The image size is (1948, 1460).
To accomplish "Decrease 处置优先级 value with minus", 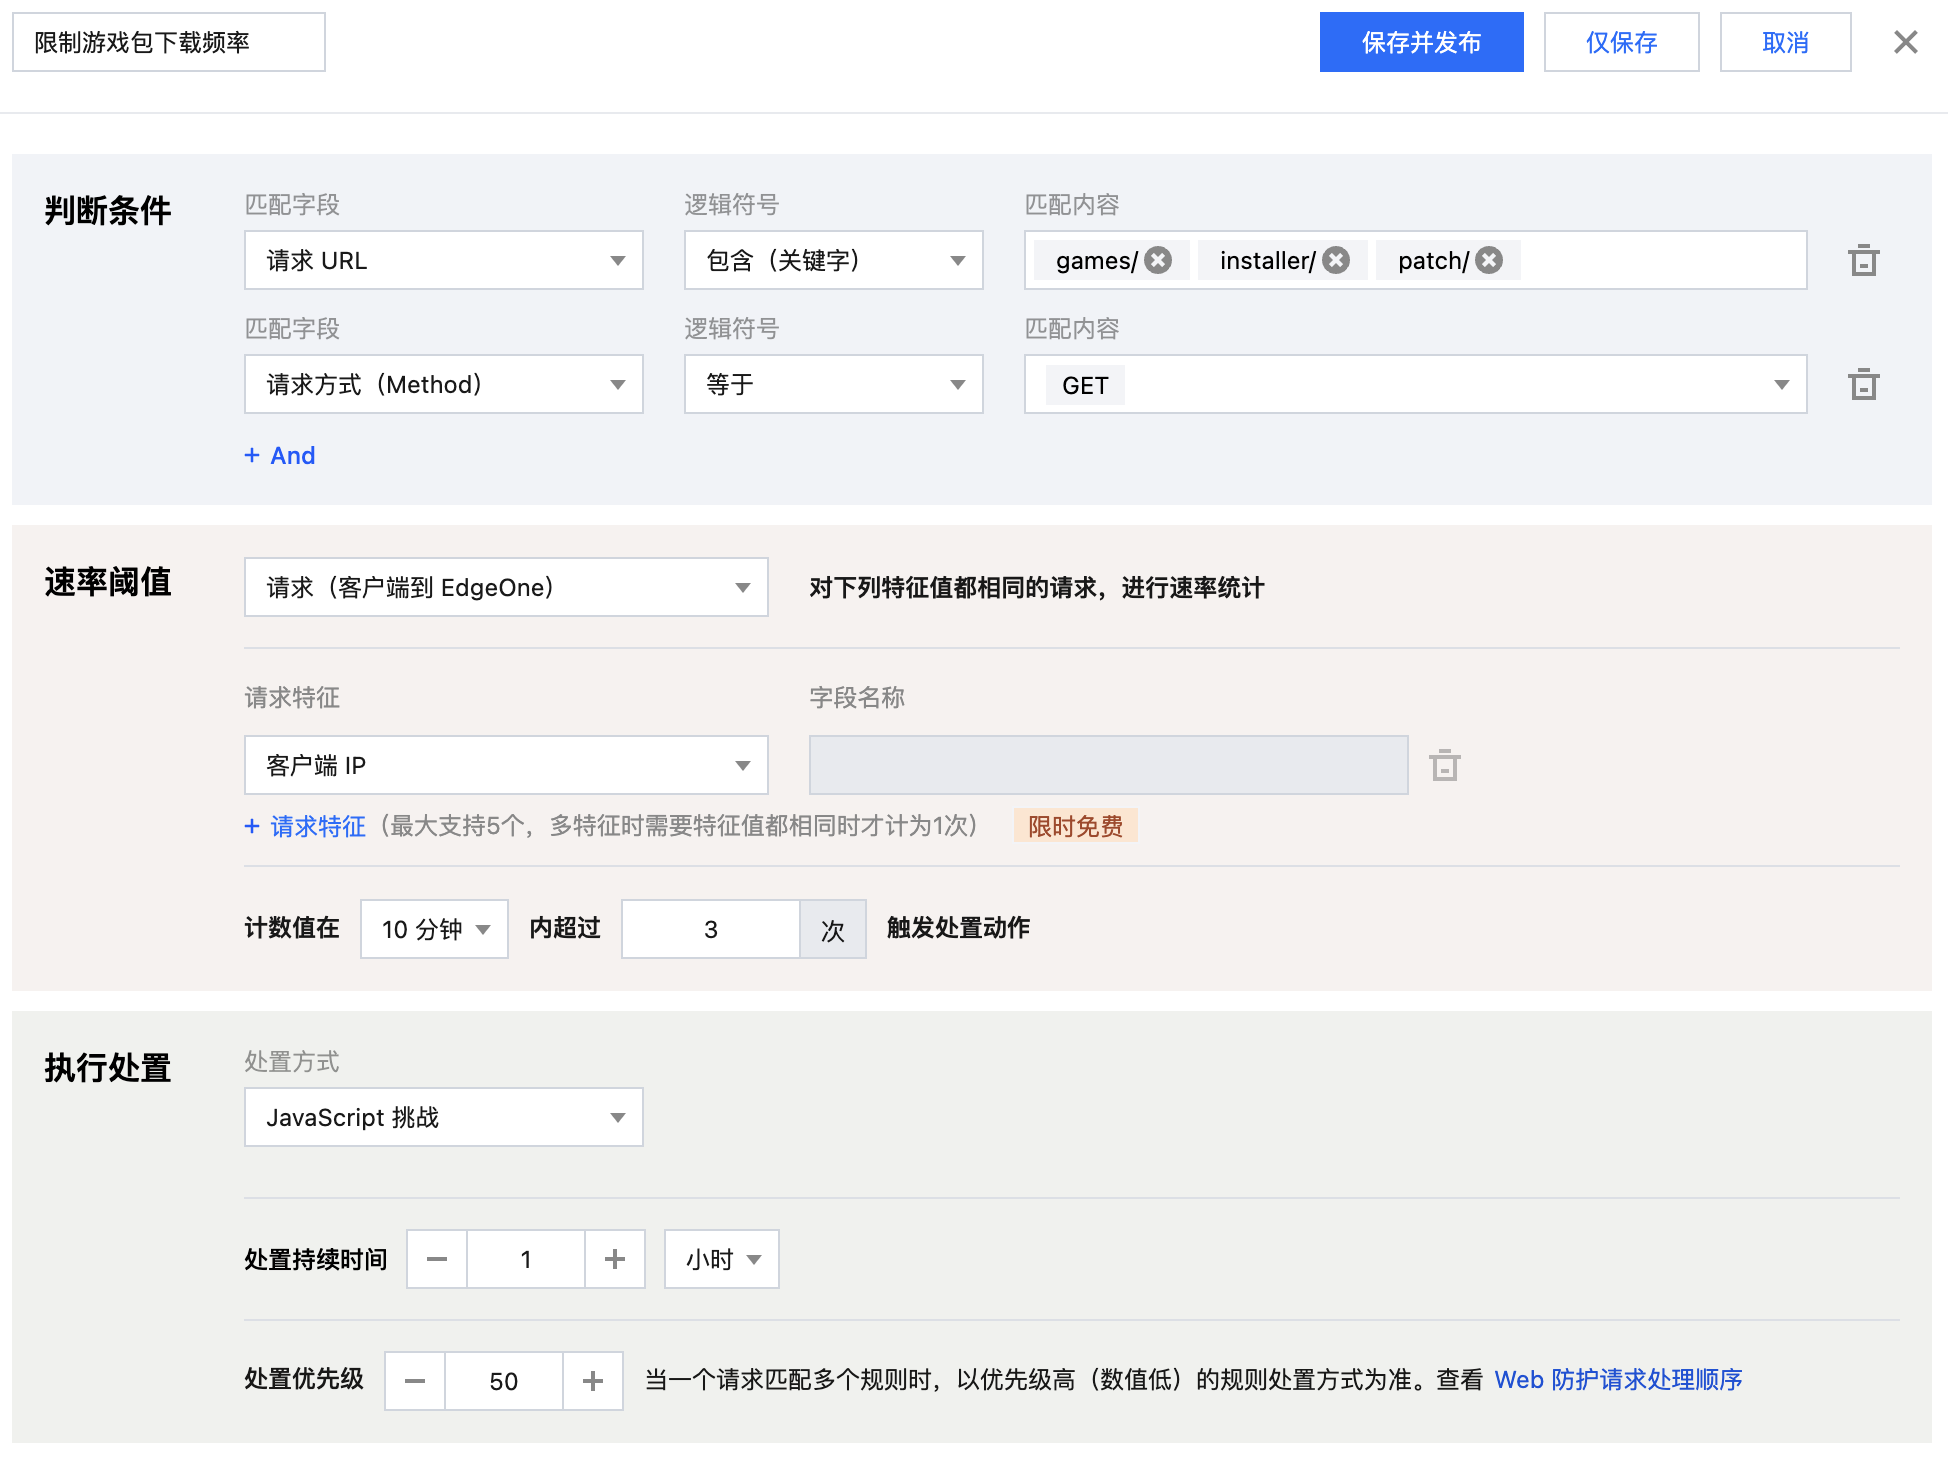I will click(x=415, y=1381).
